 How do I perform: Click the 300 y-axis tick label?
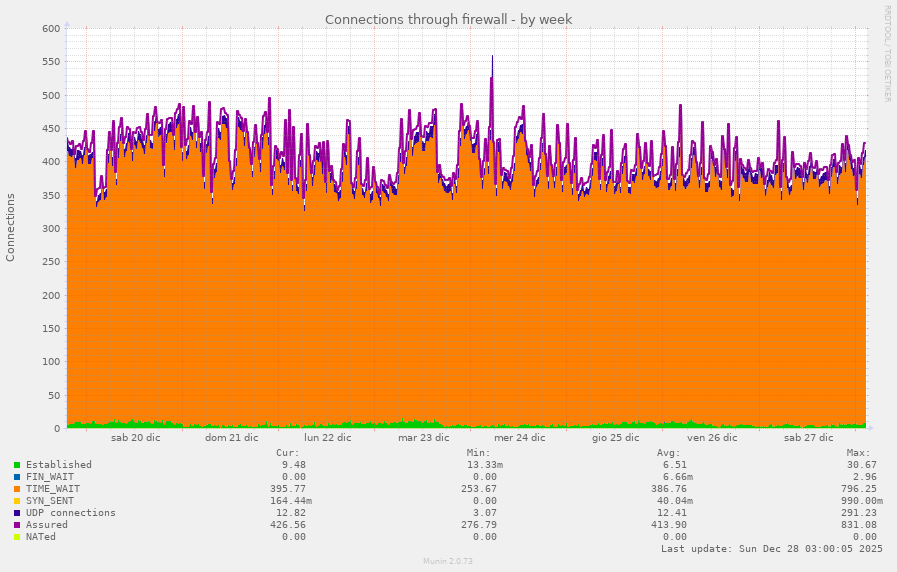pos(51,229)
